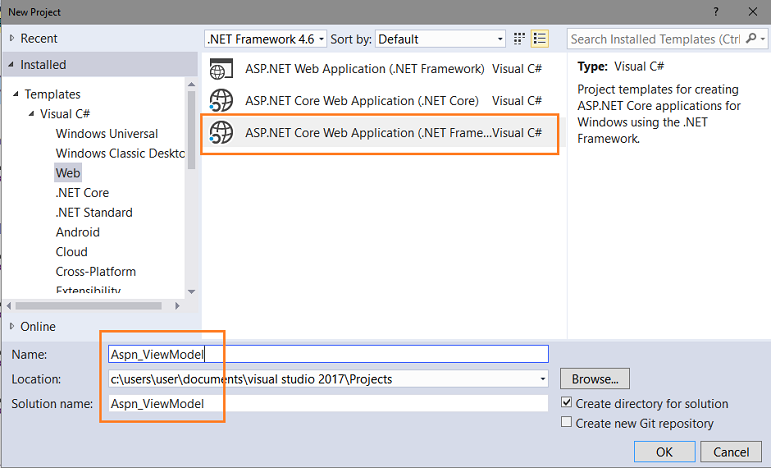The width and height of the screenshot is (771, 468).
Task: Click the tree horizontal scrollbar thumb
Action: click(89, 306)
